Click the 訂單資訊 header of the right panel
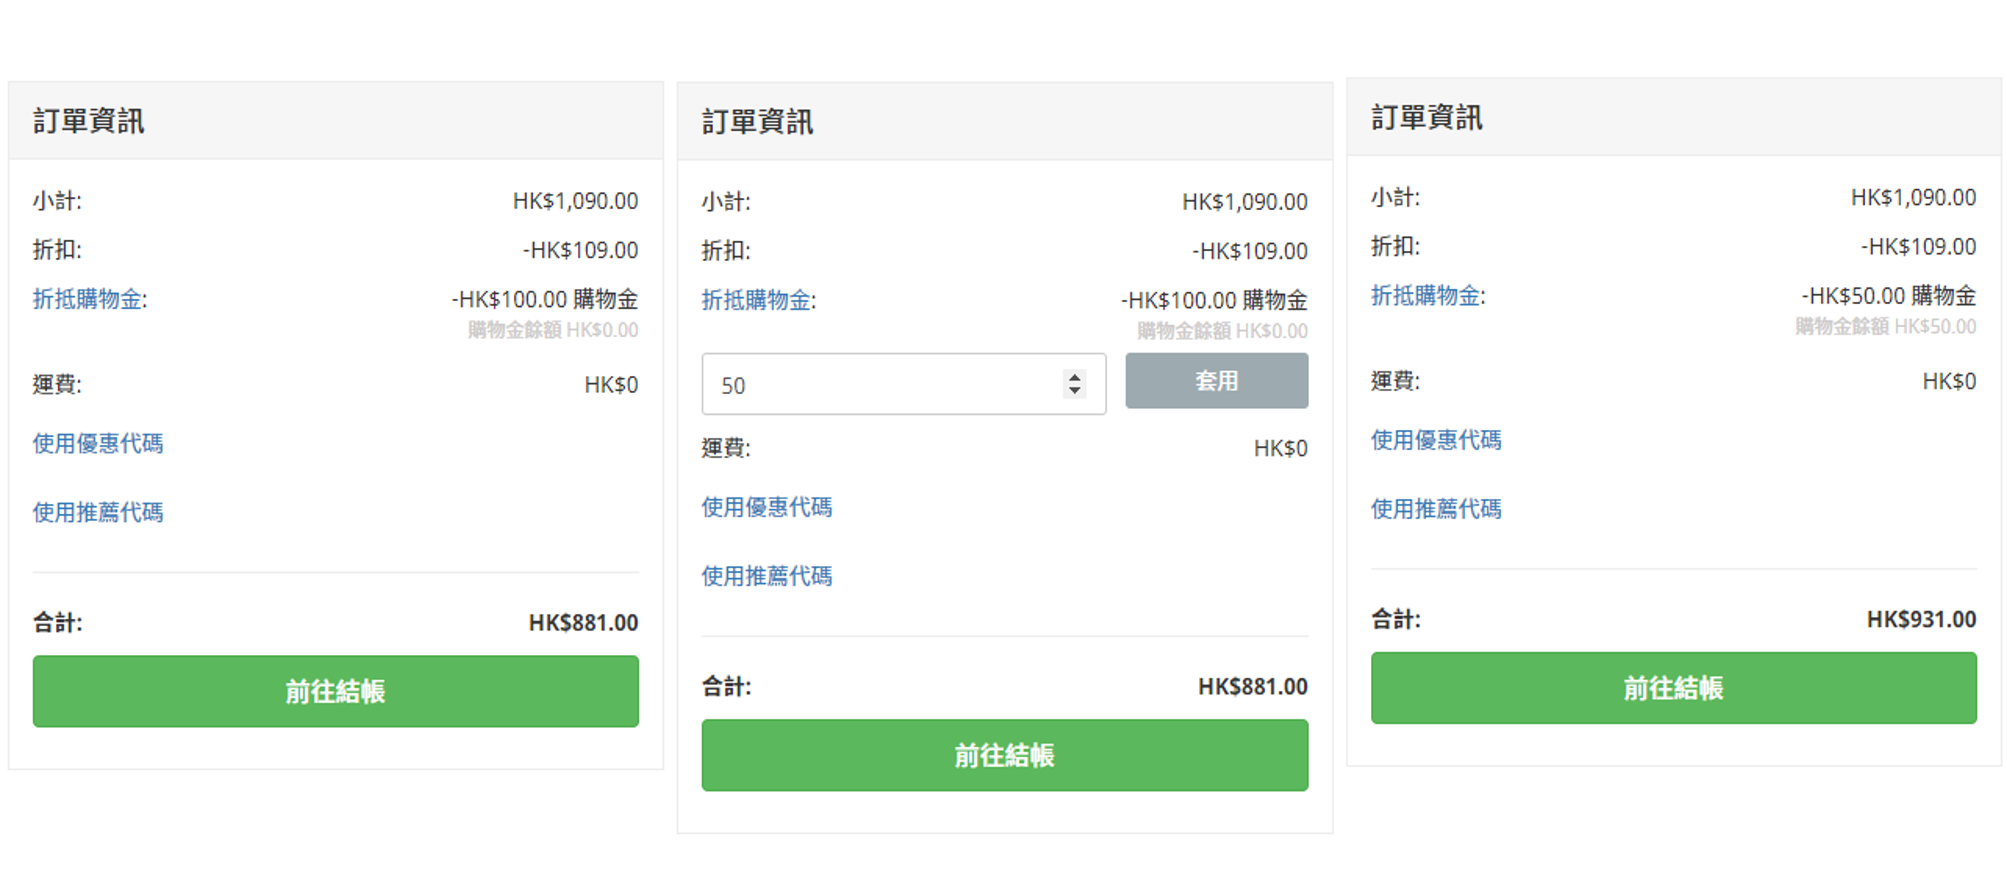The image size is (2007, 895). (1427, 118)
